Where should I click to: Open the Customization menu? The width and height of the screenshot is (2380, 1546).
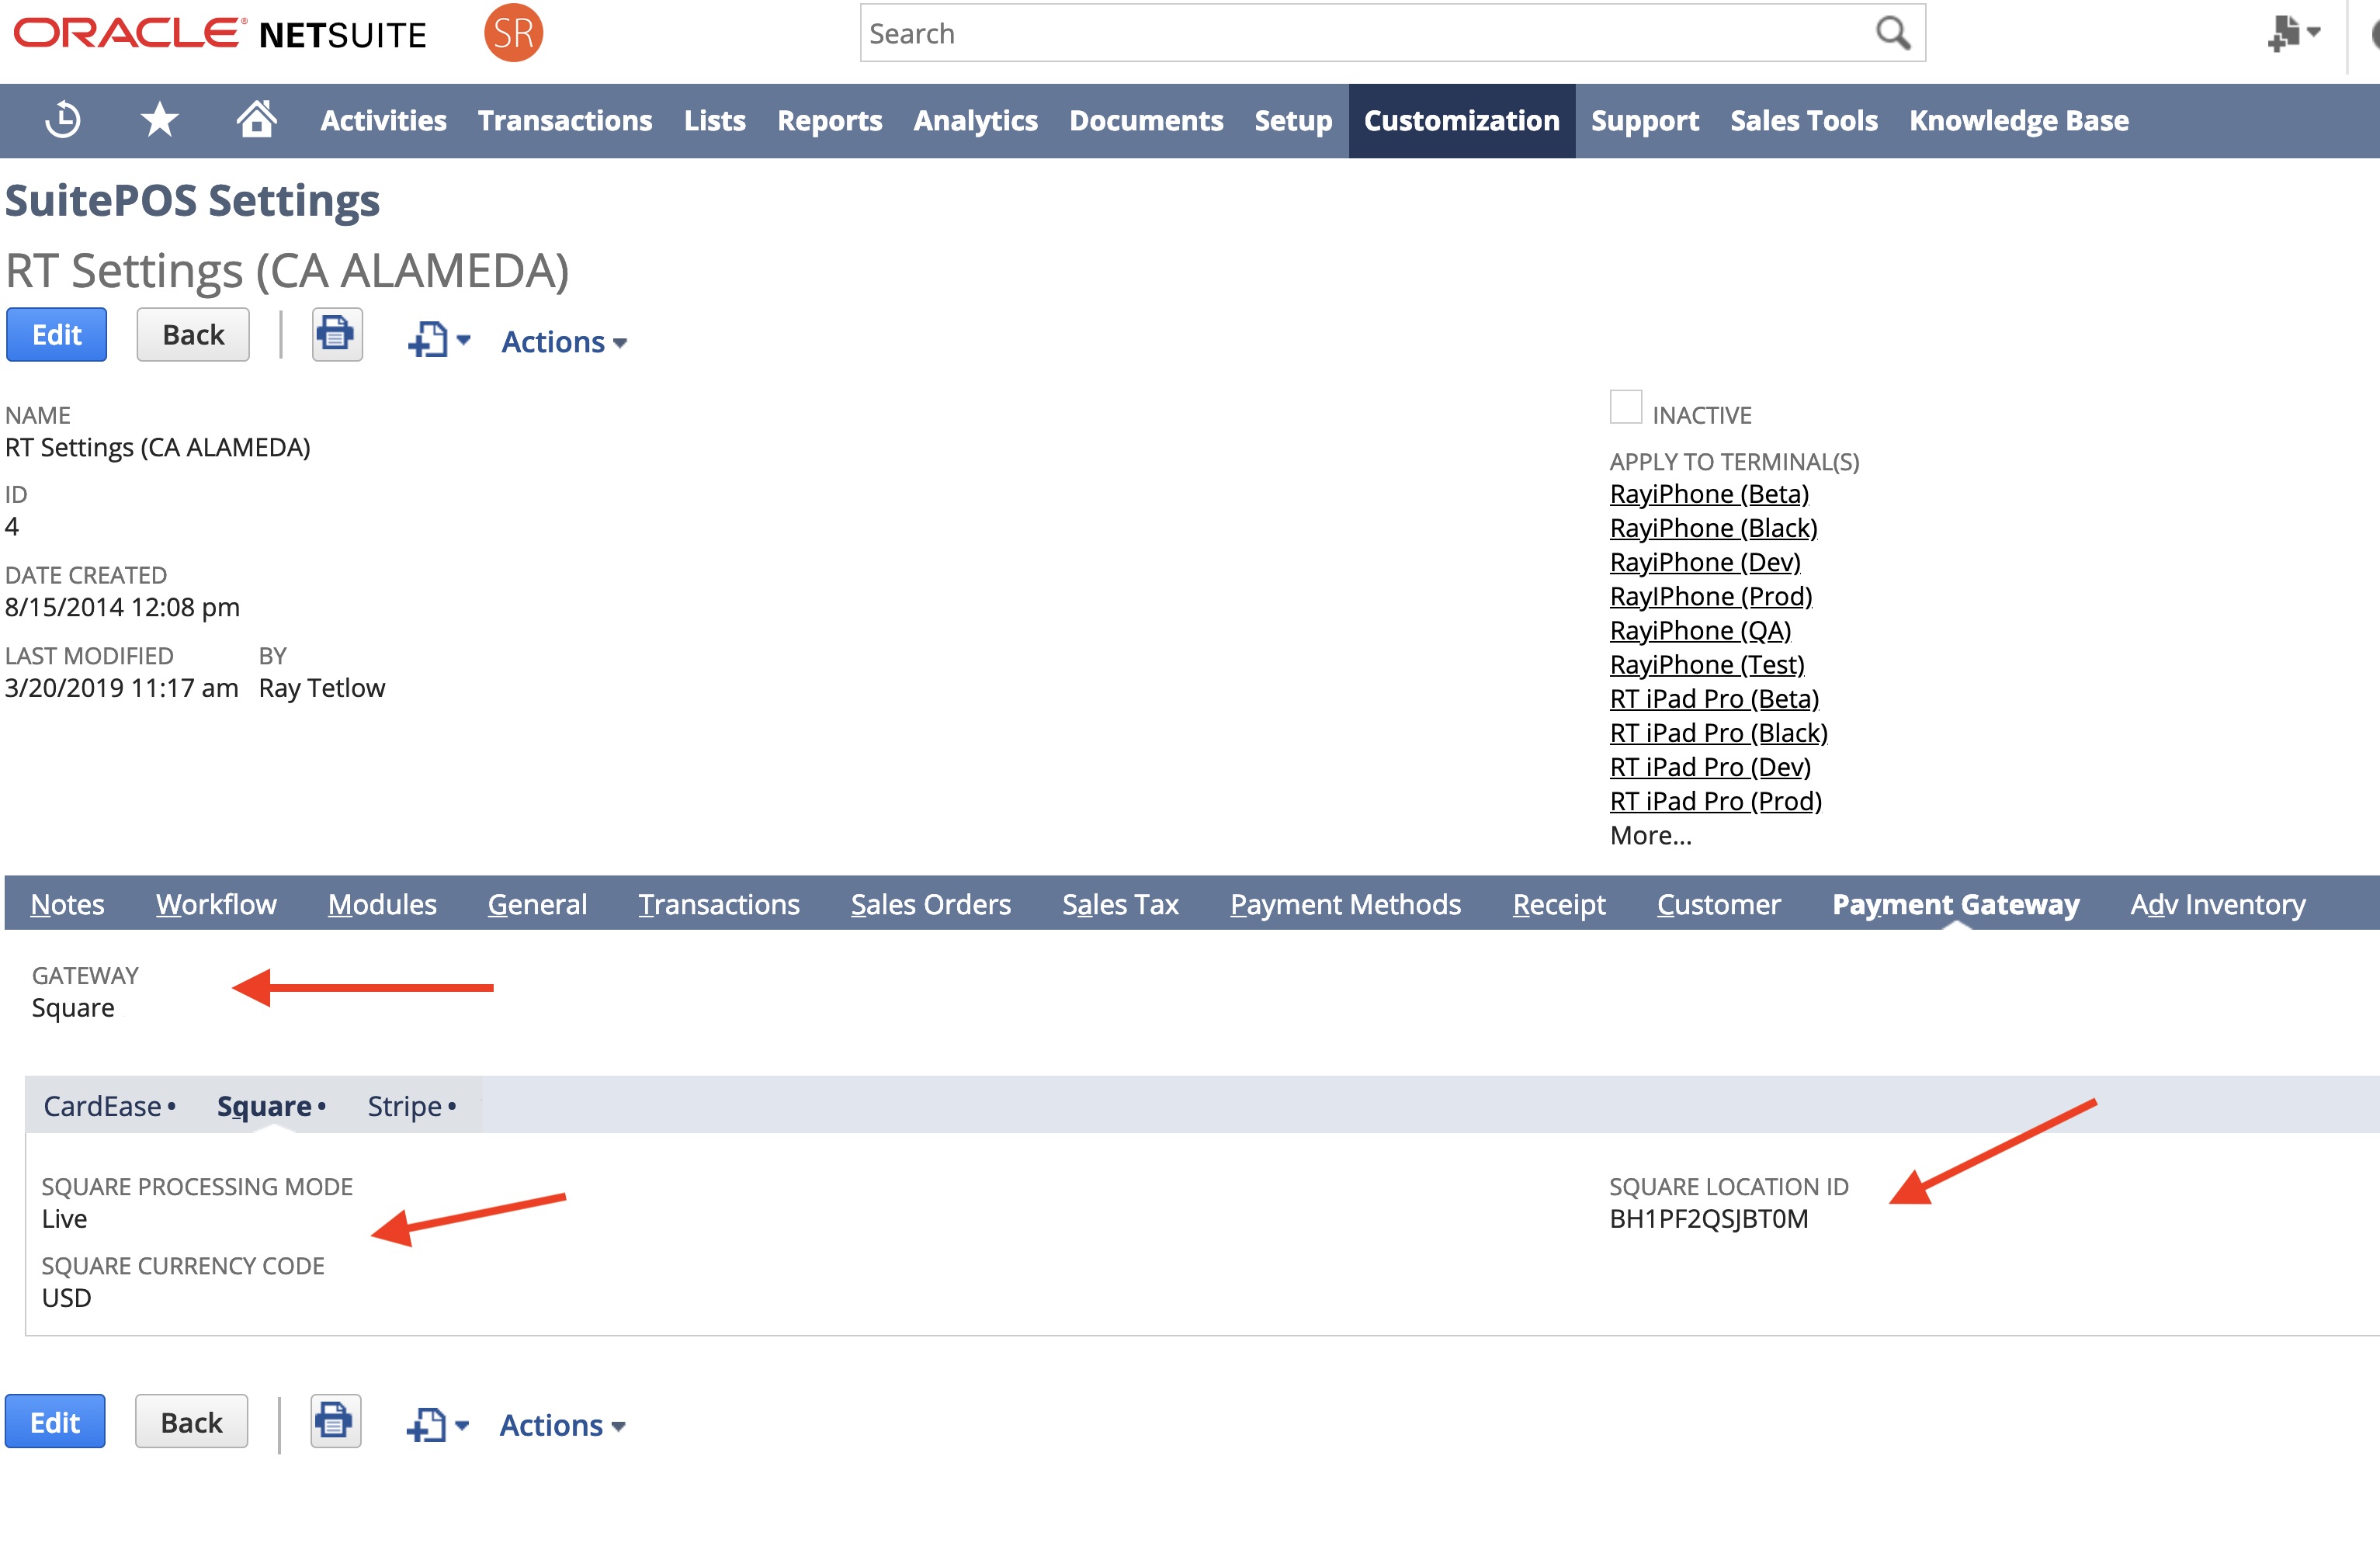coord(1461,120)
